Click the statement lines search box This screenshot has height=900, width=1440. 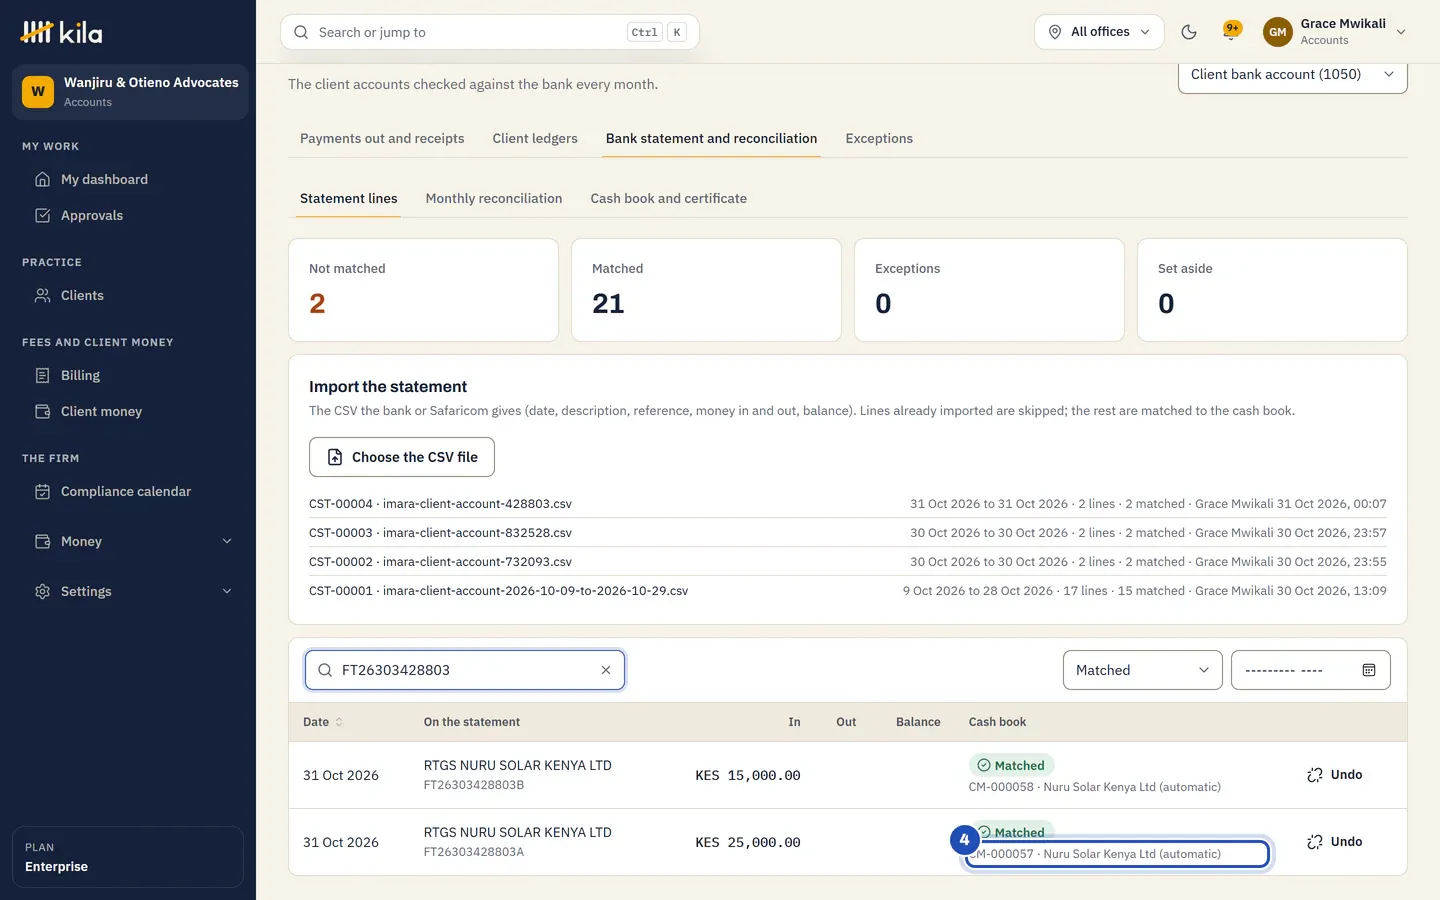(x=465, y=670)
